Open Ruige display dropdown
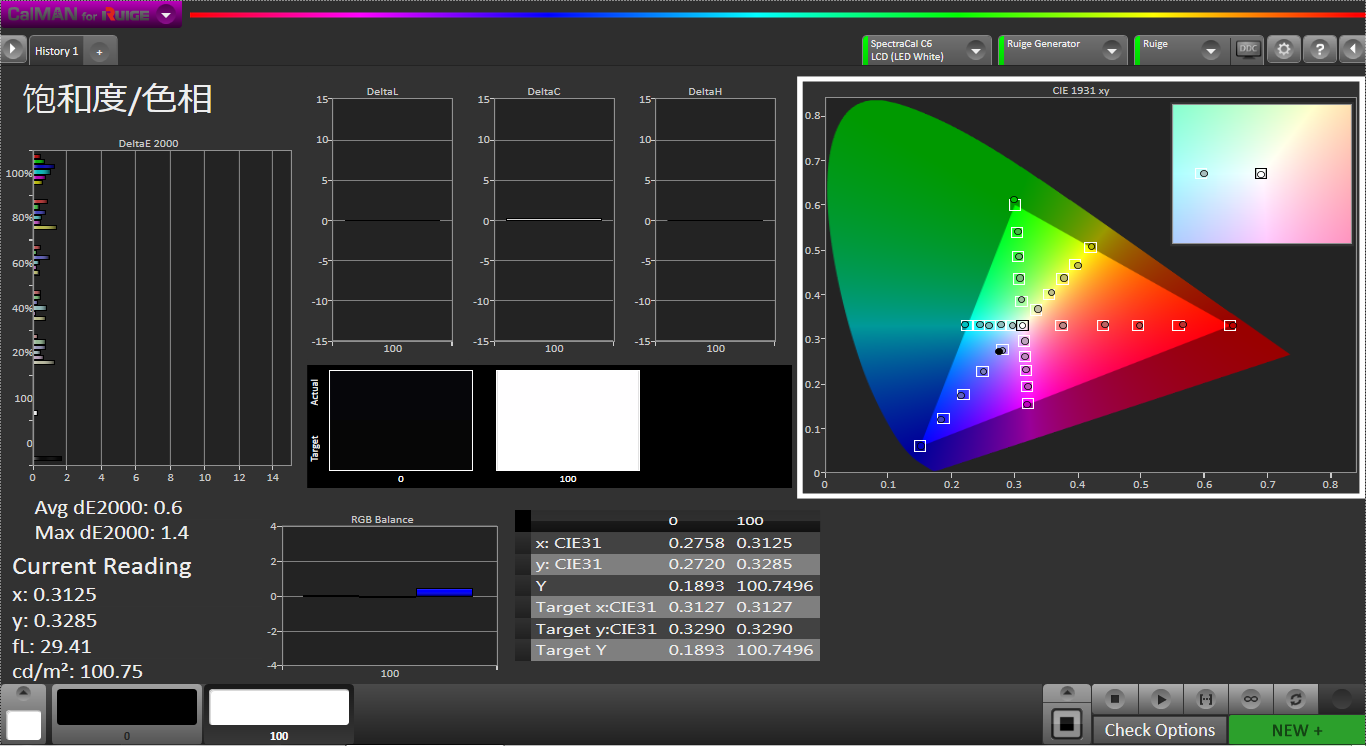 1211,50
